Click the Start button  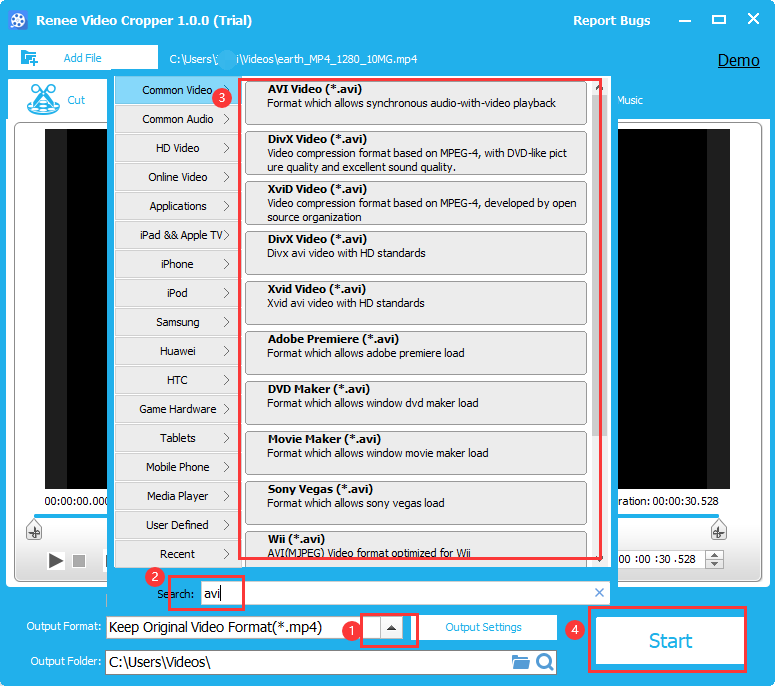[669, 641]
